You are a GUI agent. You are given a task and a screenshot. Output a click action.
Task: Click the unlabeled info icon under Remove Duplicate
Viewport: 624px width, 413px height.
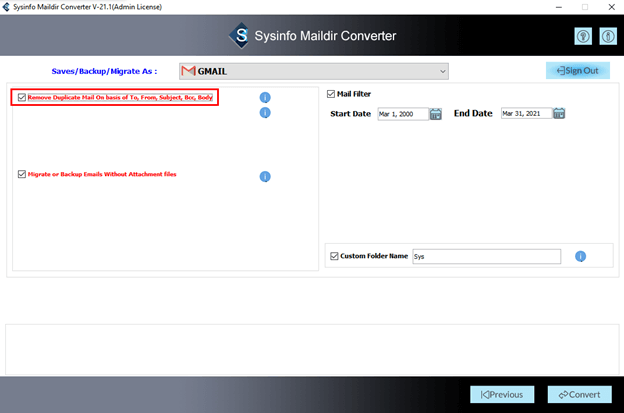[265, 113]
